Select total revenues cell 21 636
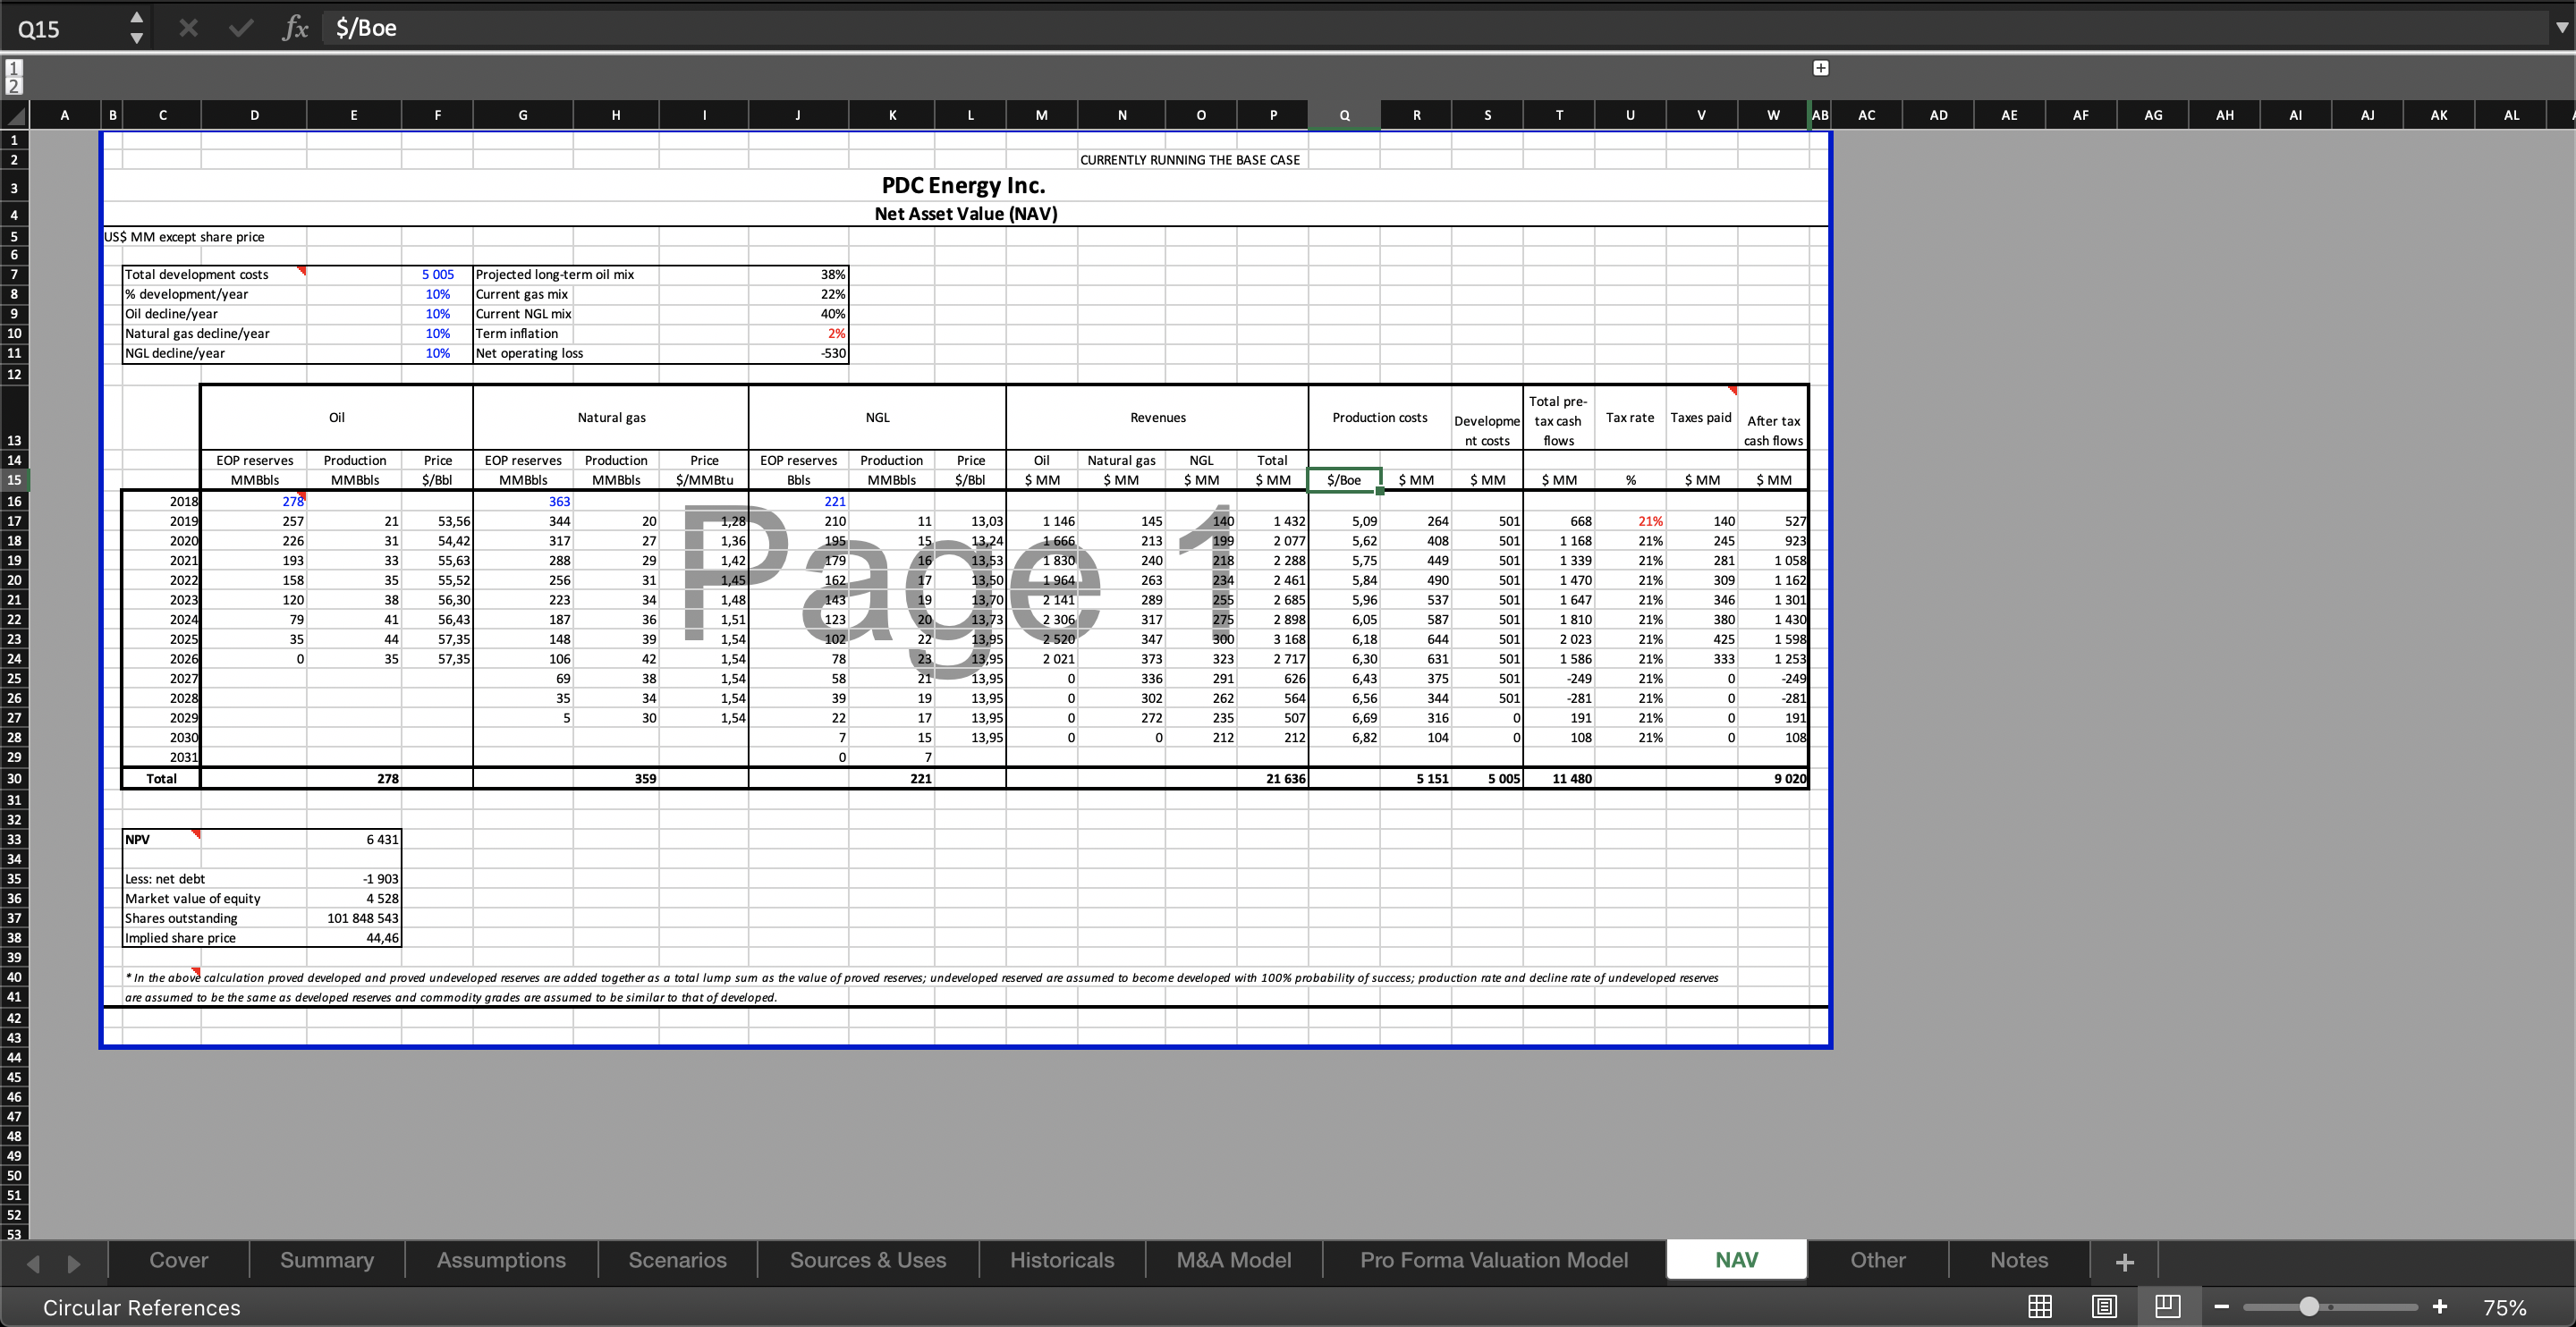Image resolution: width=2576 pixels, height=1327 pixels. click(x=1273, y=778)
